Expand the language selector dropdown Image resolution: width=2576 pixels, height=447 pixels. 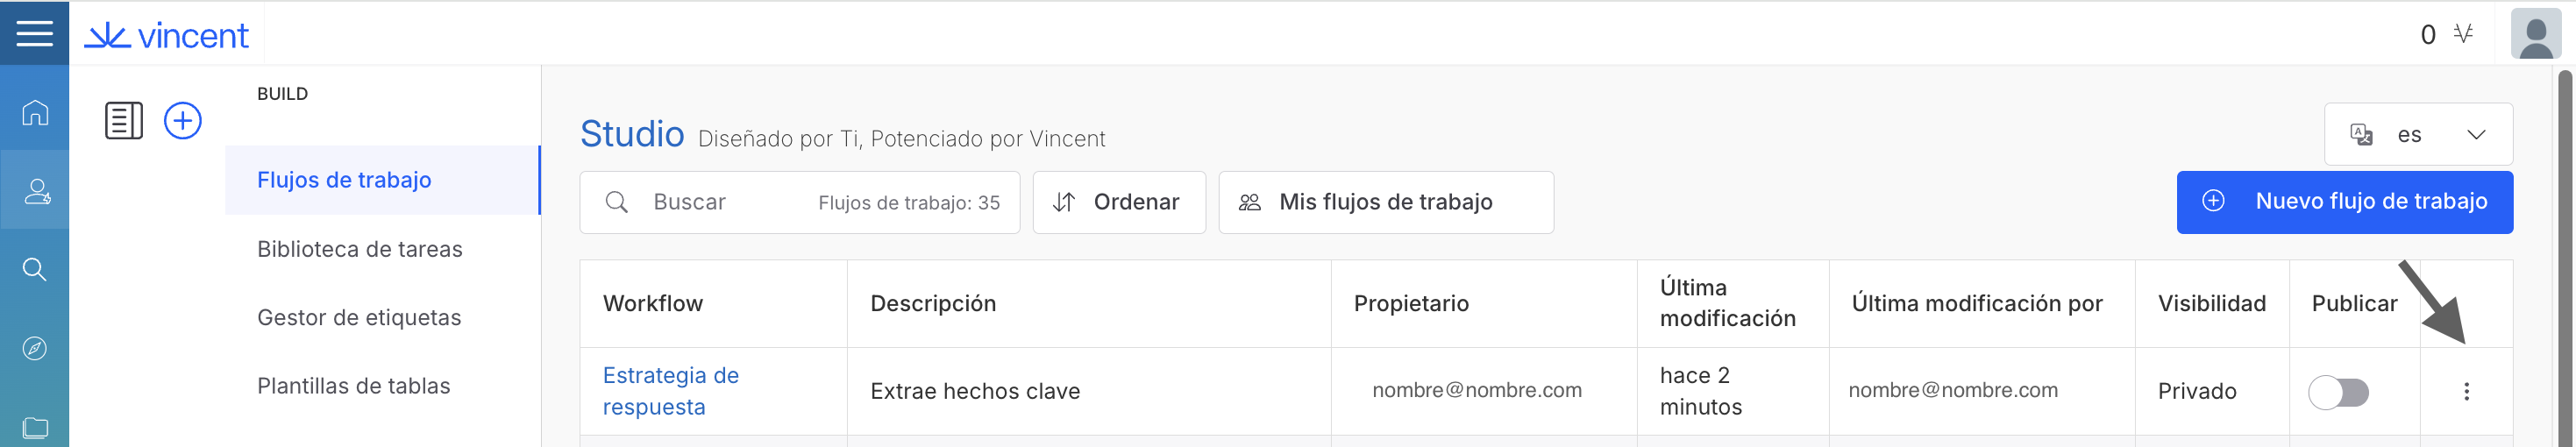(2417, 135)
